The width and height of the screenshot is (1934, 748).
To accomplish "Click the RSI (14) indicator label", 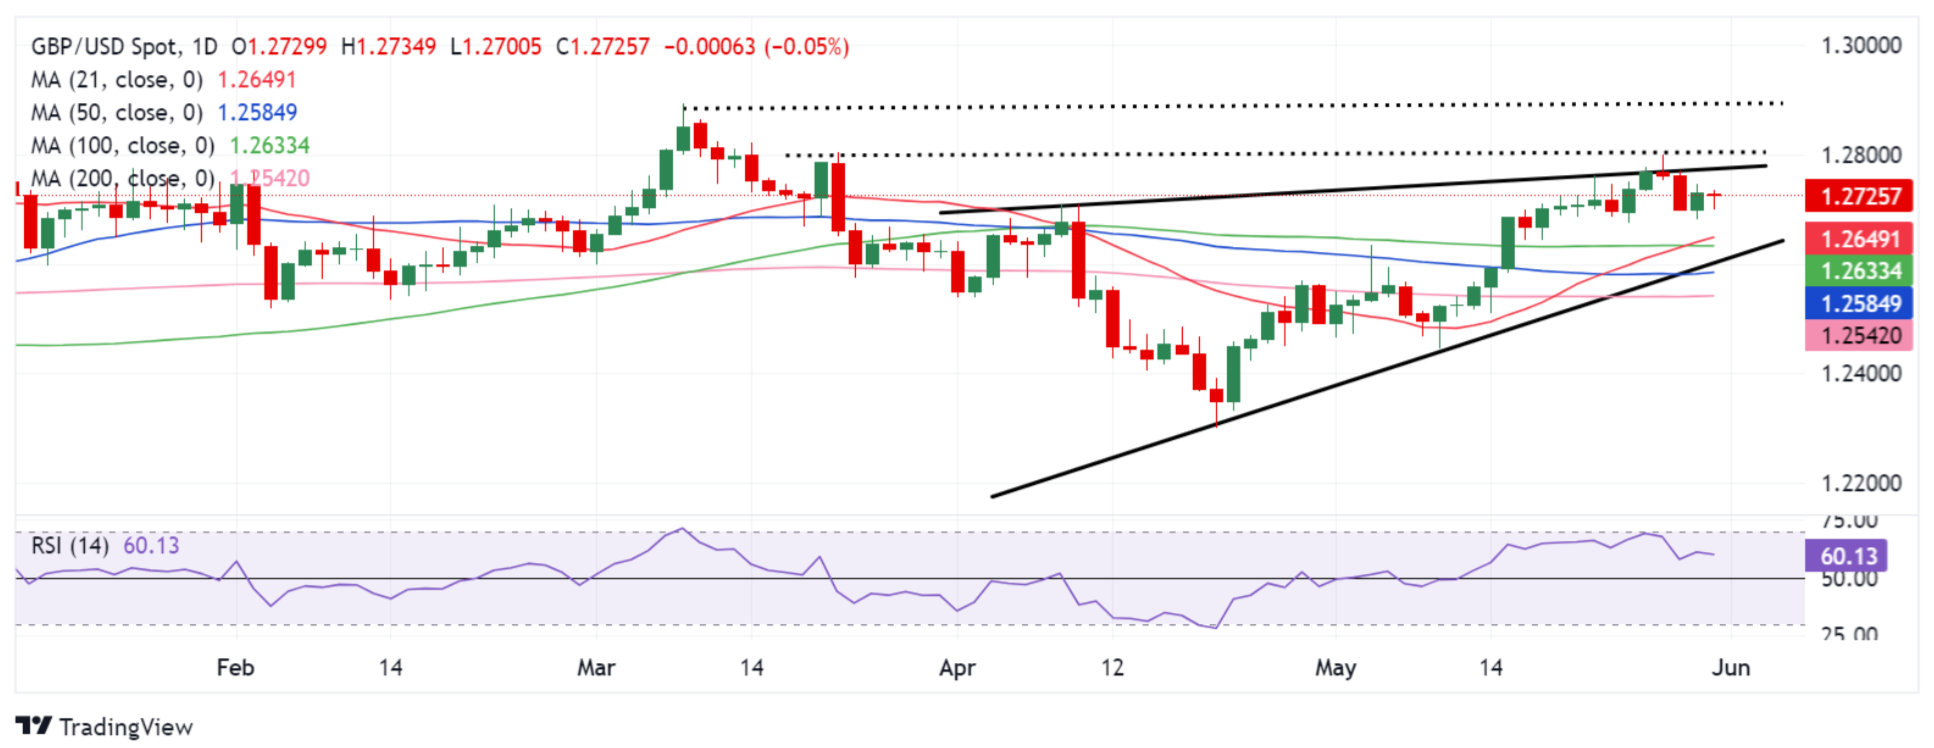I will click(69, 546).
